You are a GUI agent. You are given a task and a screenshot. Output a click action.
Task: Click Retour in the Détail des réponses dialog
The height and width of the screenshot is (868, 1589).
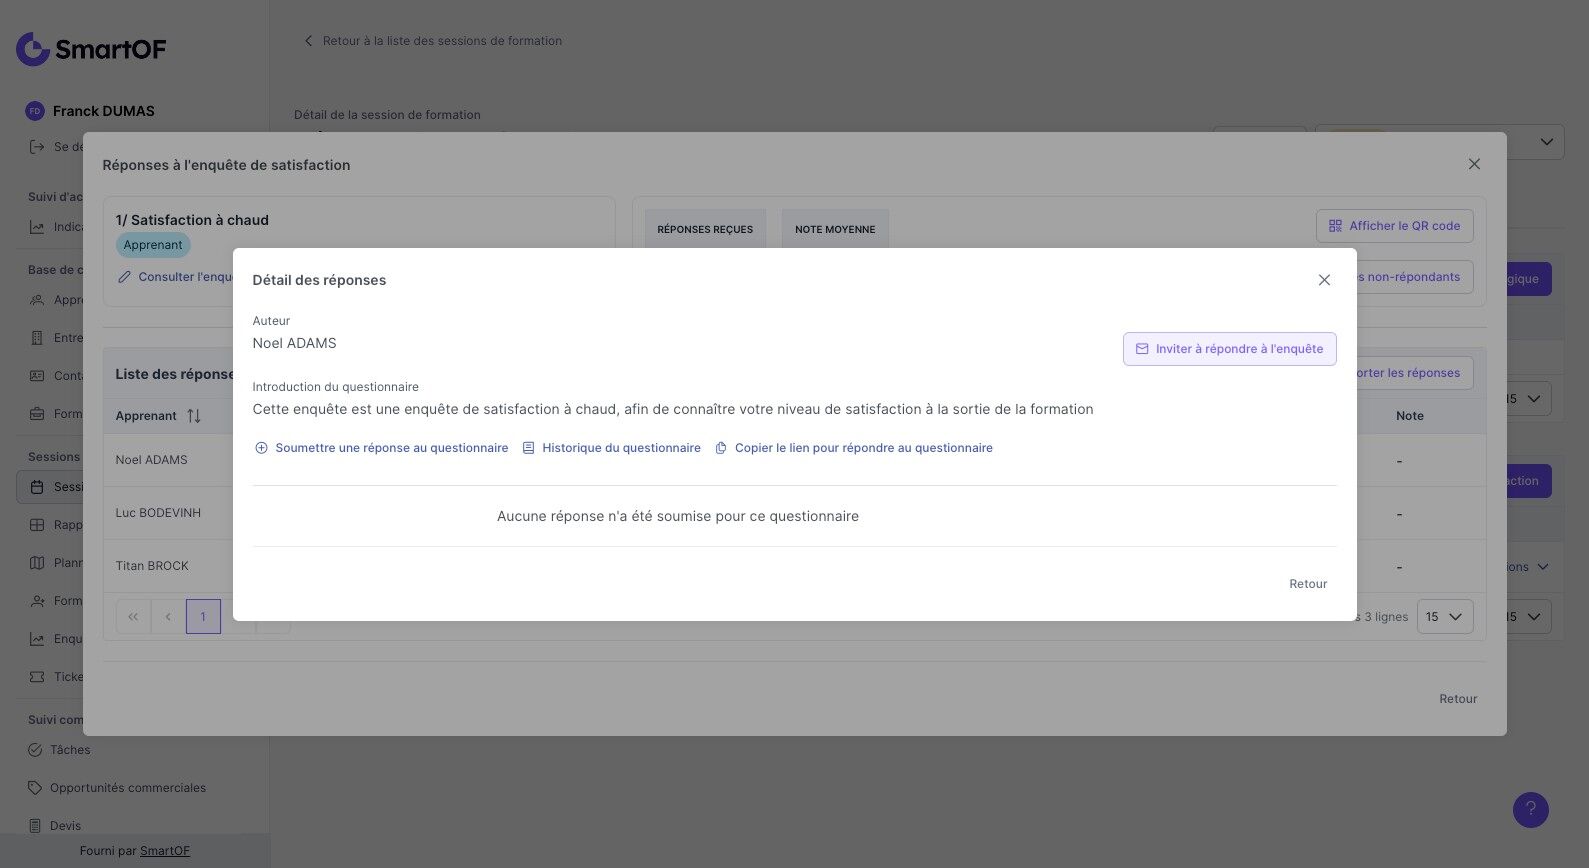pyautogui.click(x=1308, y=584)
